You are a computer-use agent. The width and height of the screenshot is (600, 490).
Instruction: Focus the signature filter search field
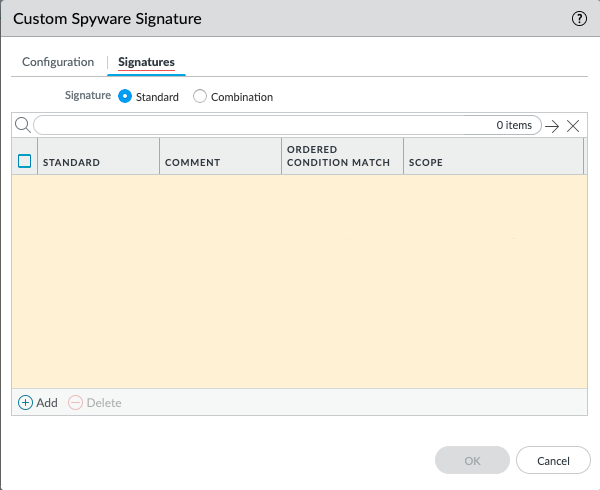pos(260,126)
